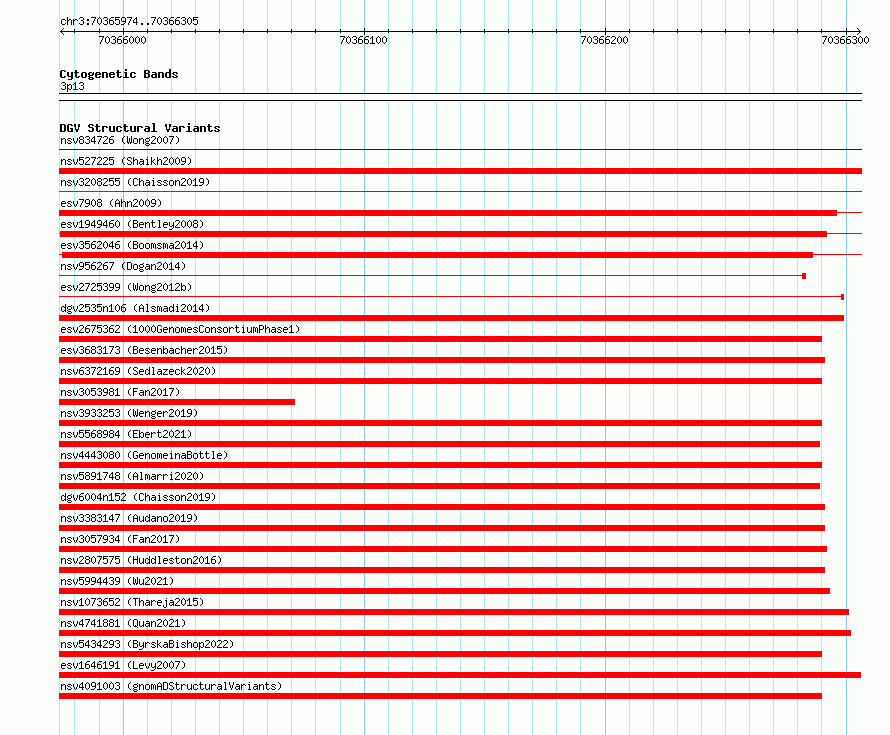Image resolution: width=890 pixels, height=735 pixels.
Task: Select variant label nsv3933253 (Wenger2019)
Action: [x=129, y=413]
